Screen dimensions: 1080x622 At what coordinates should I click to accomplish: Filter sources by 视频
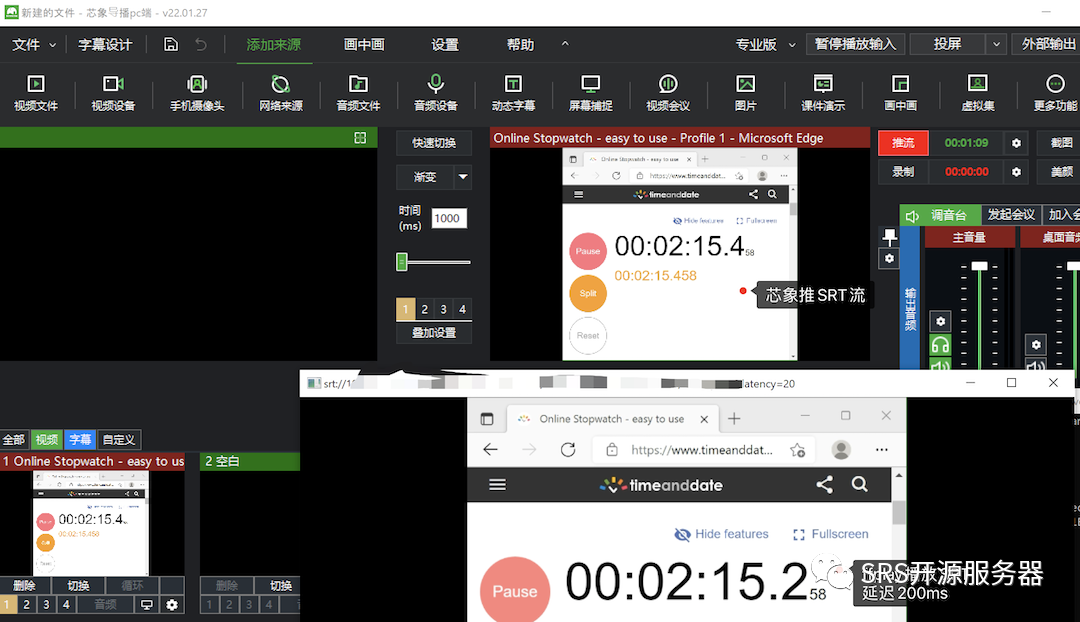(47, 439)
